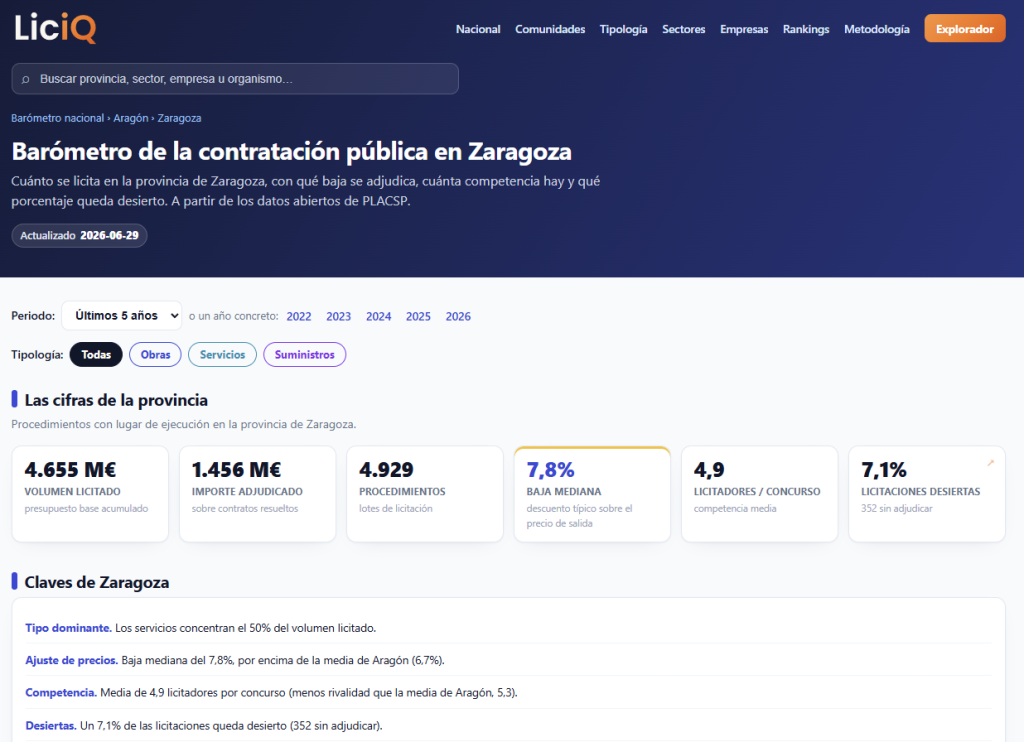Click the orange Explorador button
Screen dimensions: 1024x742
pyautogui.click(x=965, y=29)
